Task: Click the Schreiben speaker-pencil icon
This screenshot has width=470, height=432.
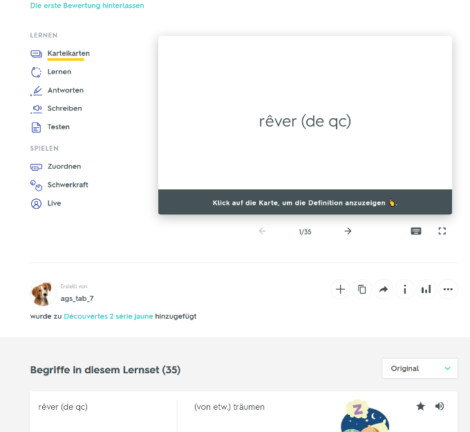Action: (36, 109)
